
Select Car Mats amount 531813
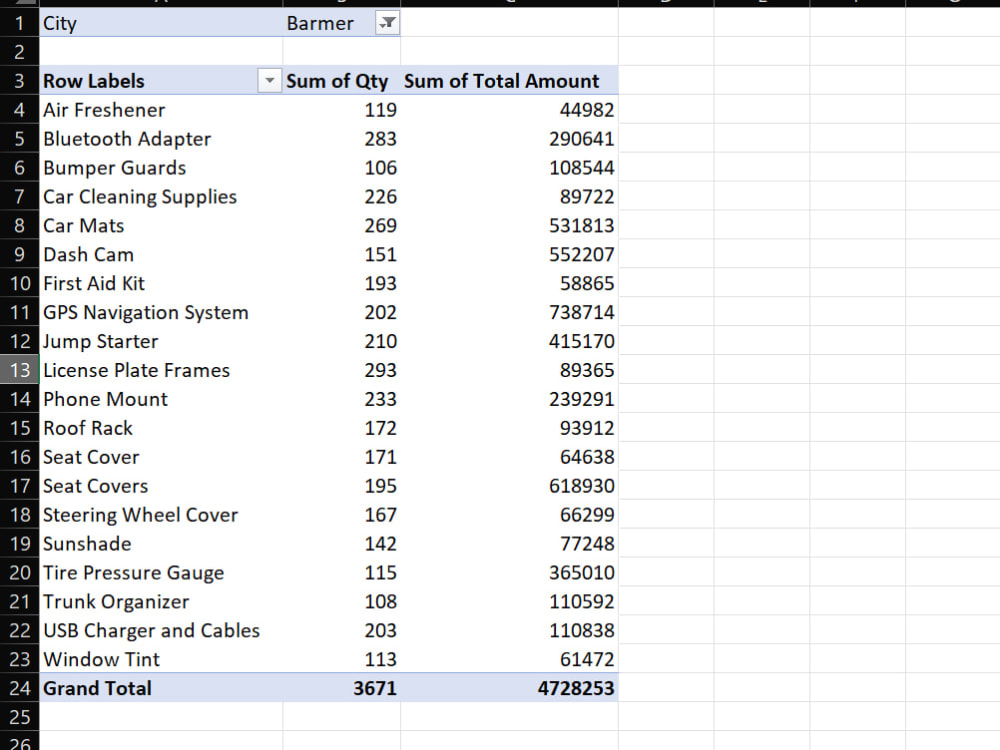click(510, 225)
